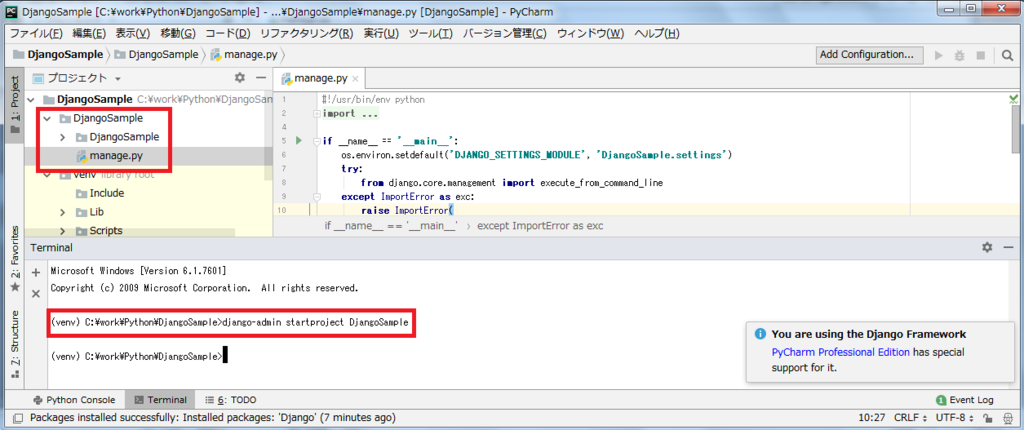This screenshot has width=1024, height=430.
Task: Open the ウィンドウ(W) menu
Action: tap(590, 33)
